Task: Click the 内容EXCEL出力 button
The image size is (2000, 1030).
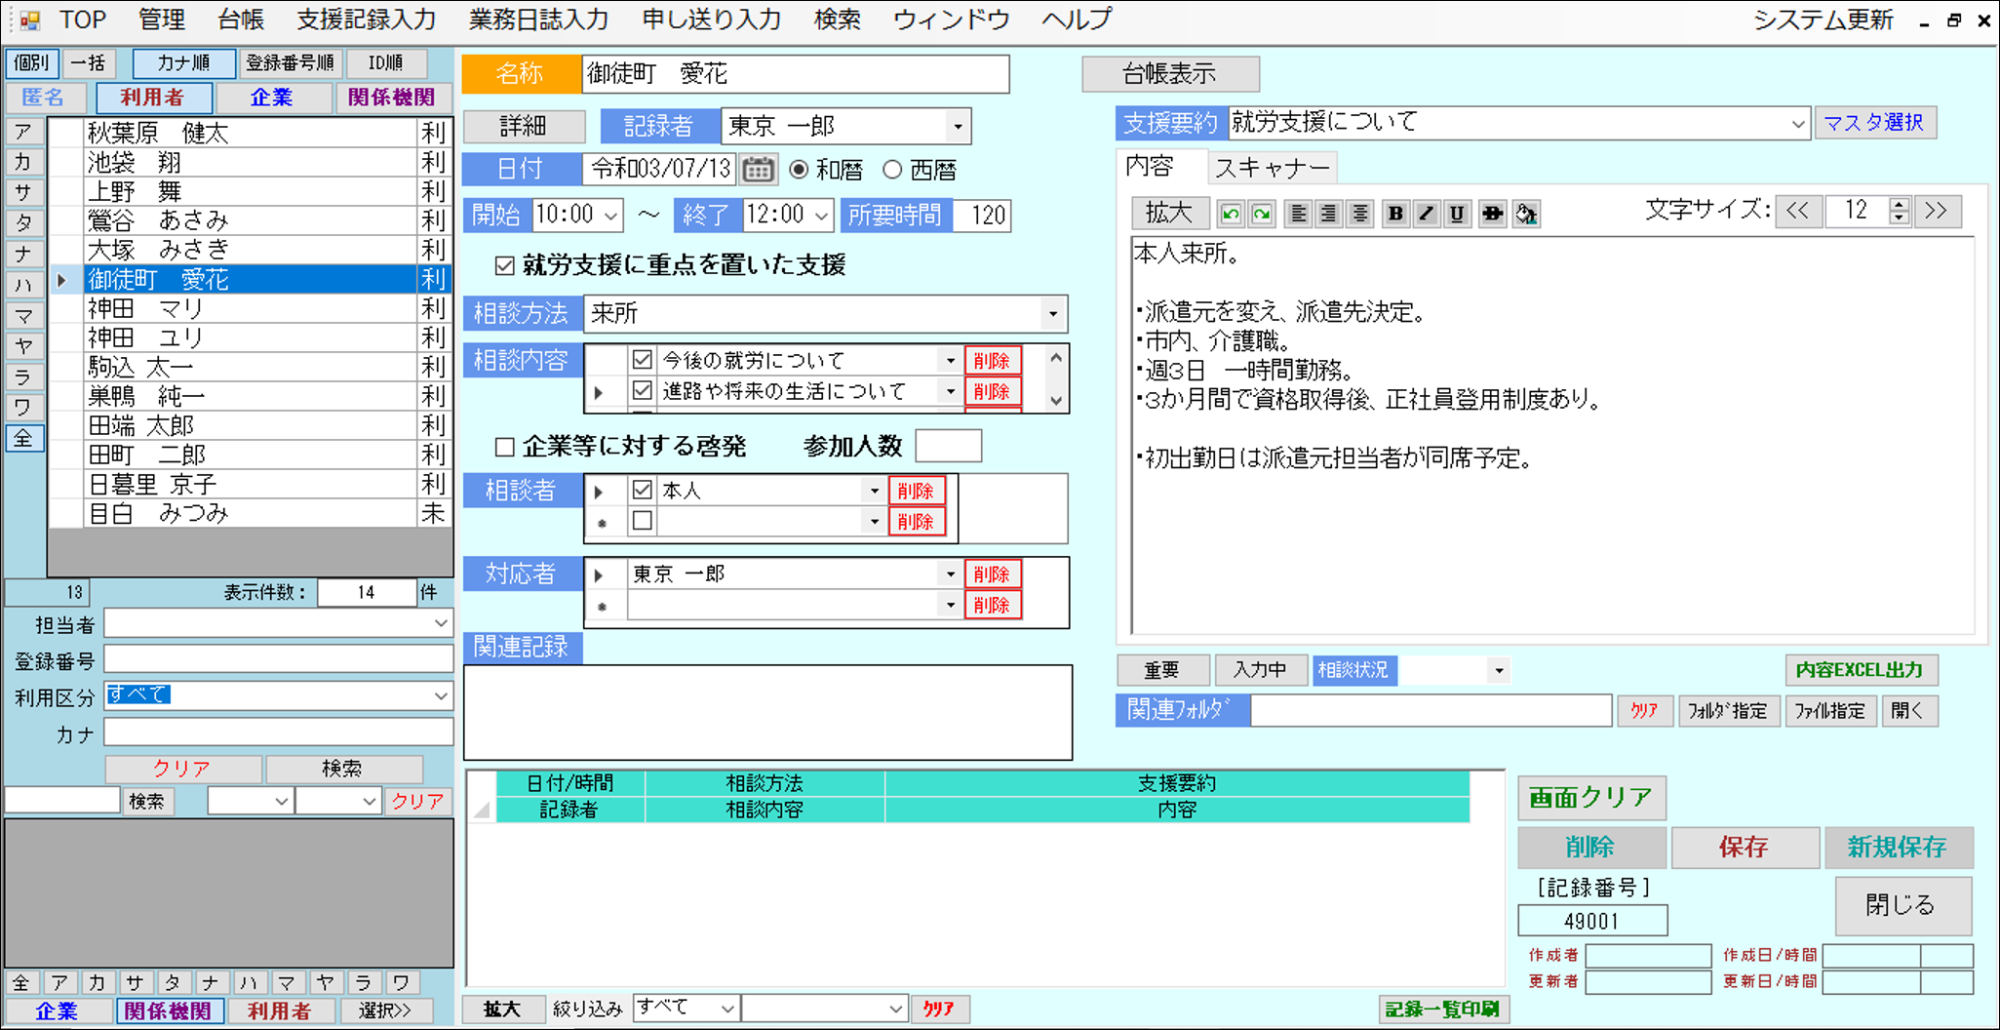Action: pyautogui.click(x=1860, y=670)
